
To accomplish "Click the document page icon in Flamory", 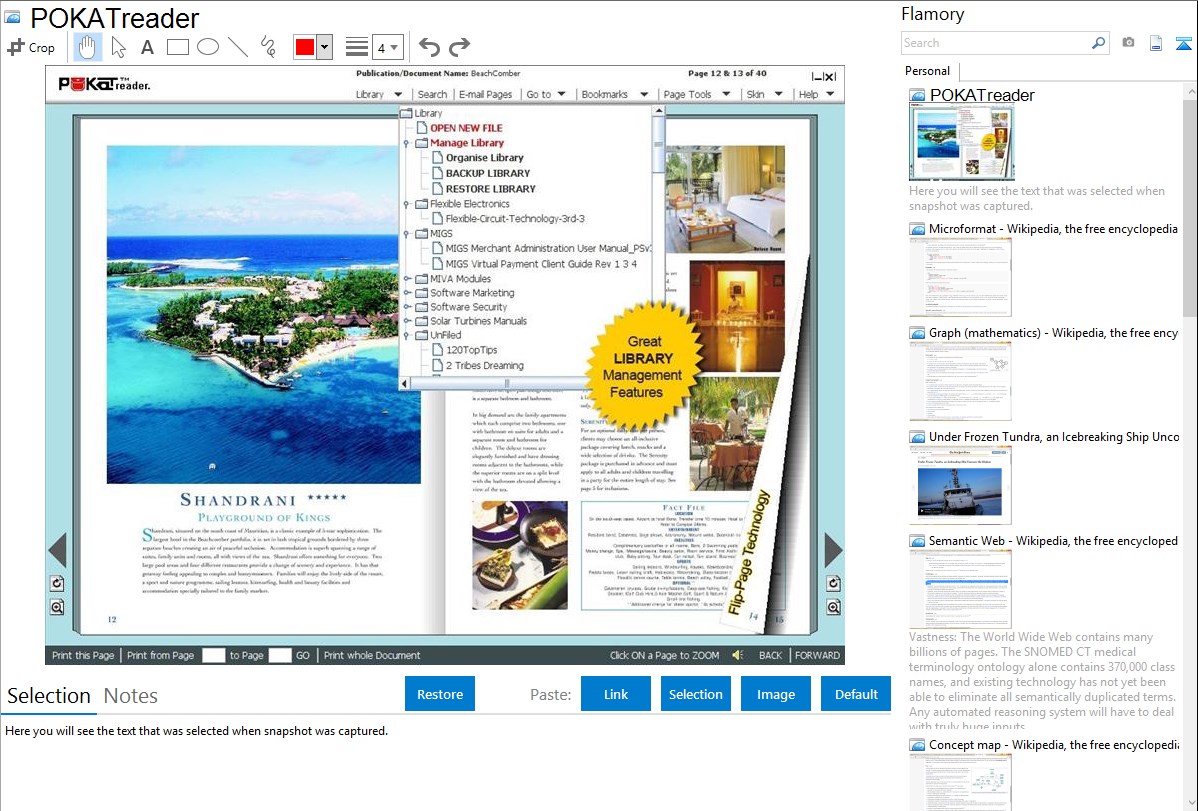I will click(x=1156, y=43).
